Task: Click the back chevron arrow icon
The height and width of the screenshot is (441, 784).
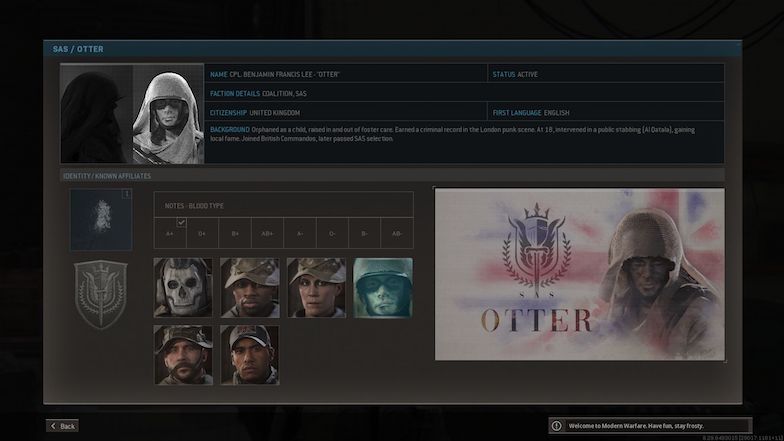Action: click(x=54, y=426)
